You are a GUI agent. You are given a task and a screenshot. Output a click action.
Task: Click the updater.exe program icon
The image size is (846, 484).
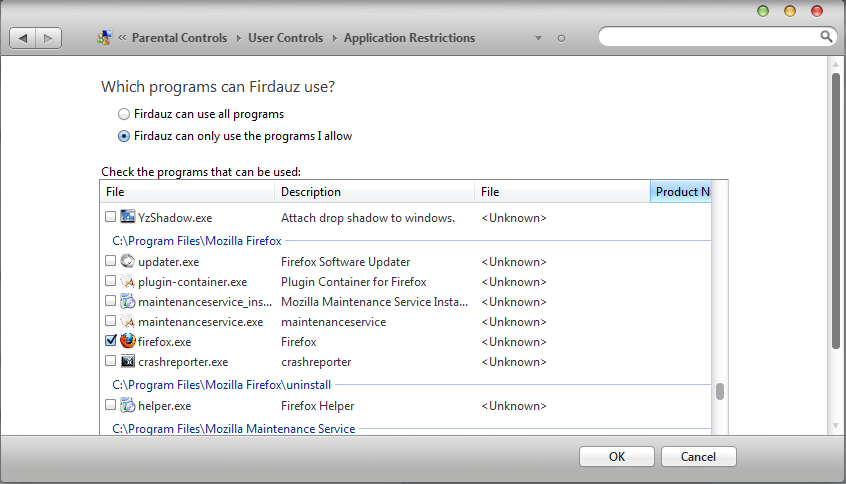point(127,261)
